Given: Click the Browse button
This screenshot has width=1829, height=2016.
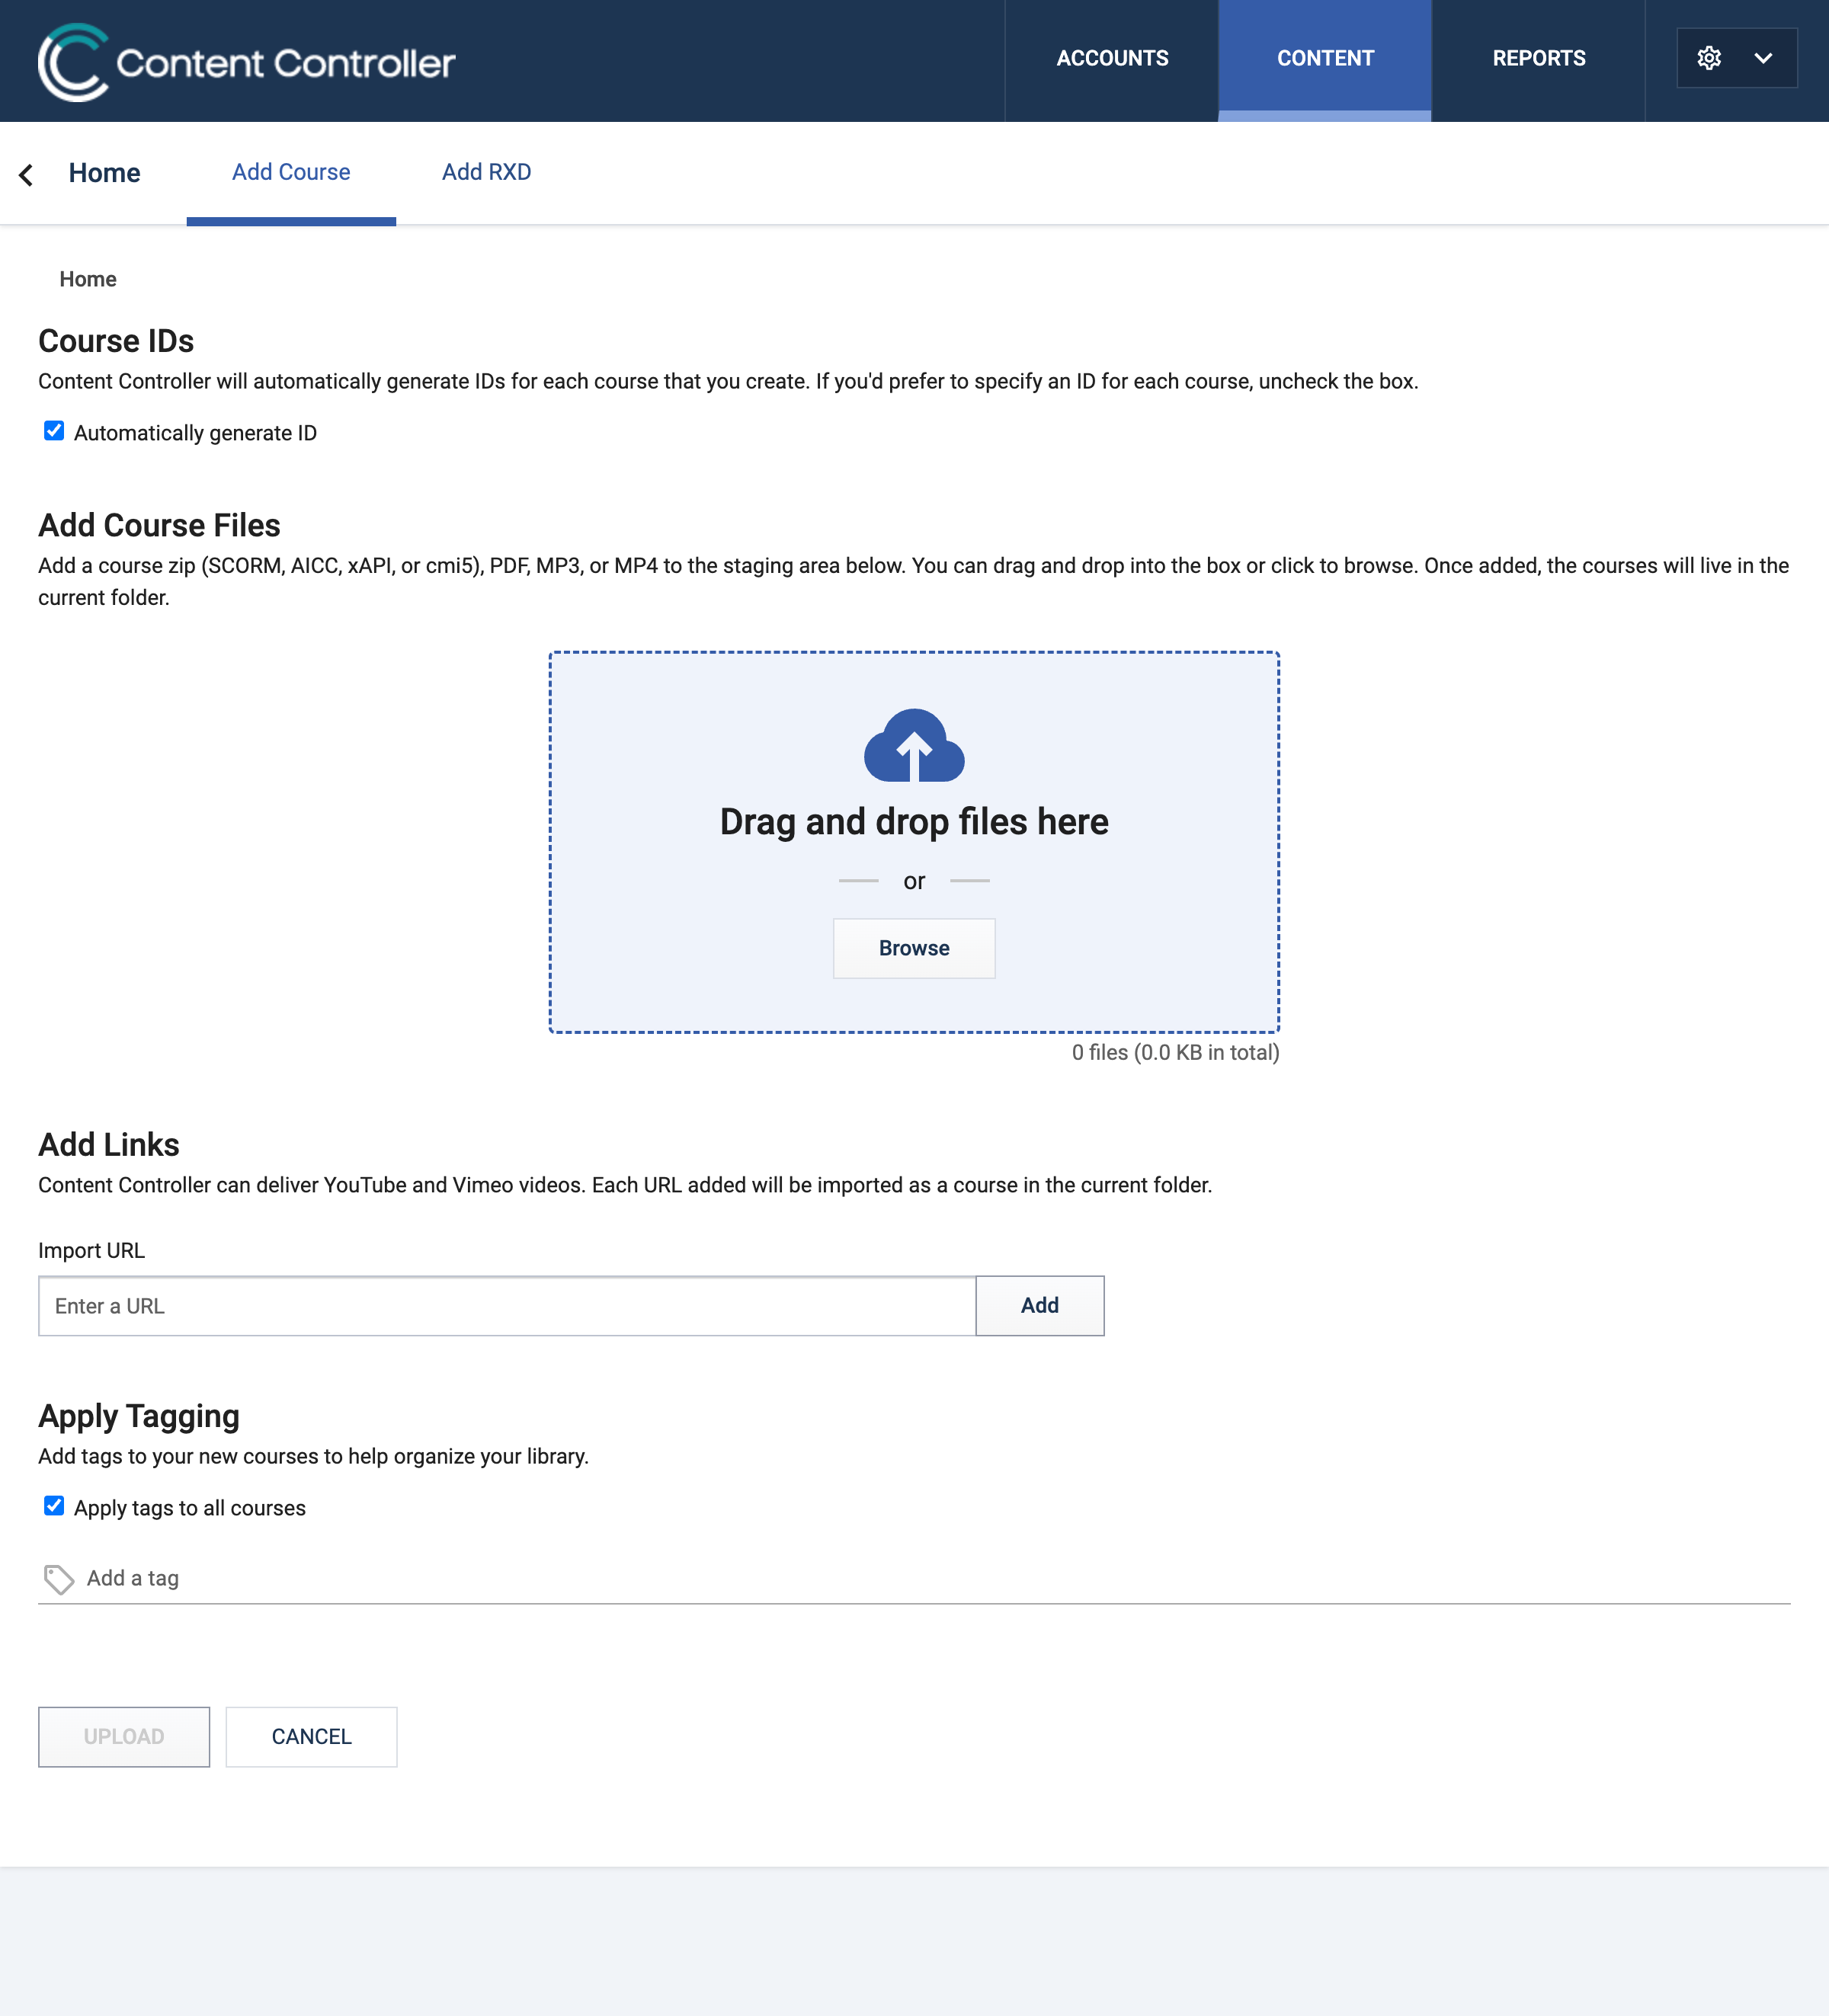Looking at the screenshot, I should 914,948.
